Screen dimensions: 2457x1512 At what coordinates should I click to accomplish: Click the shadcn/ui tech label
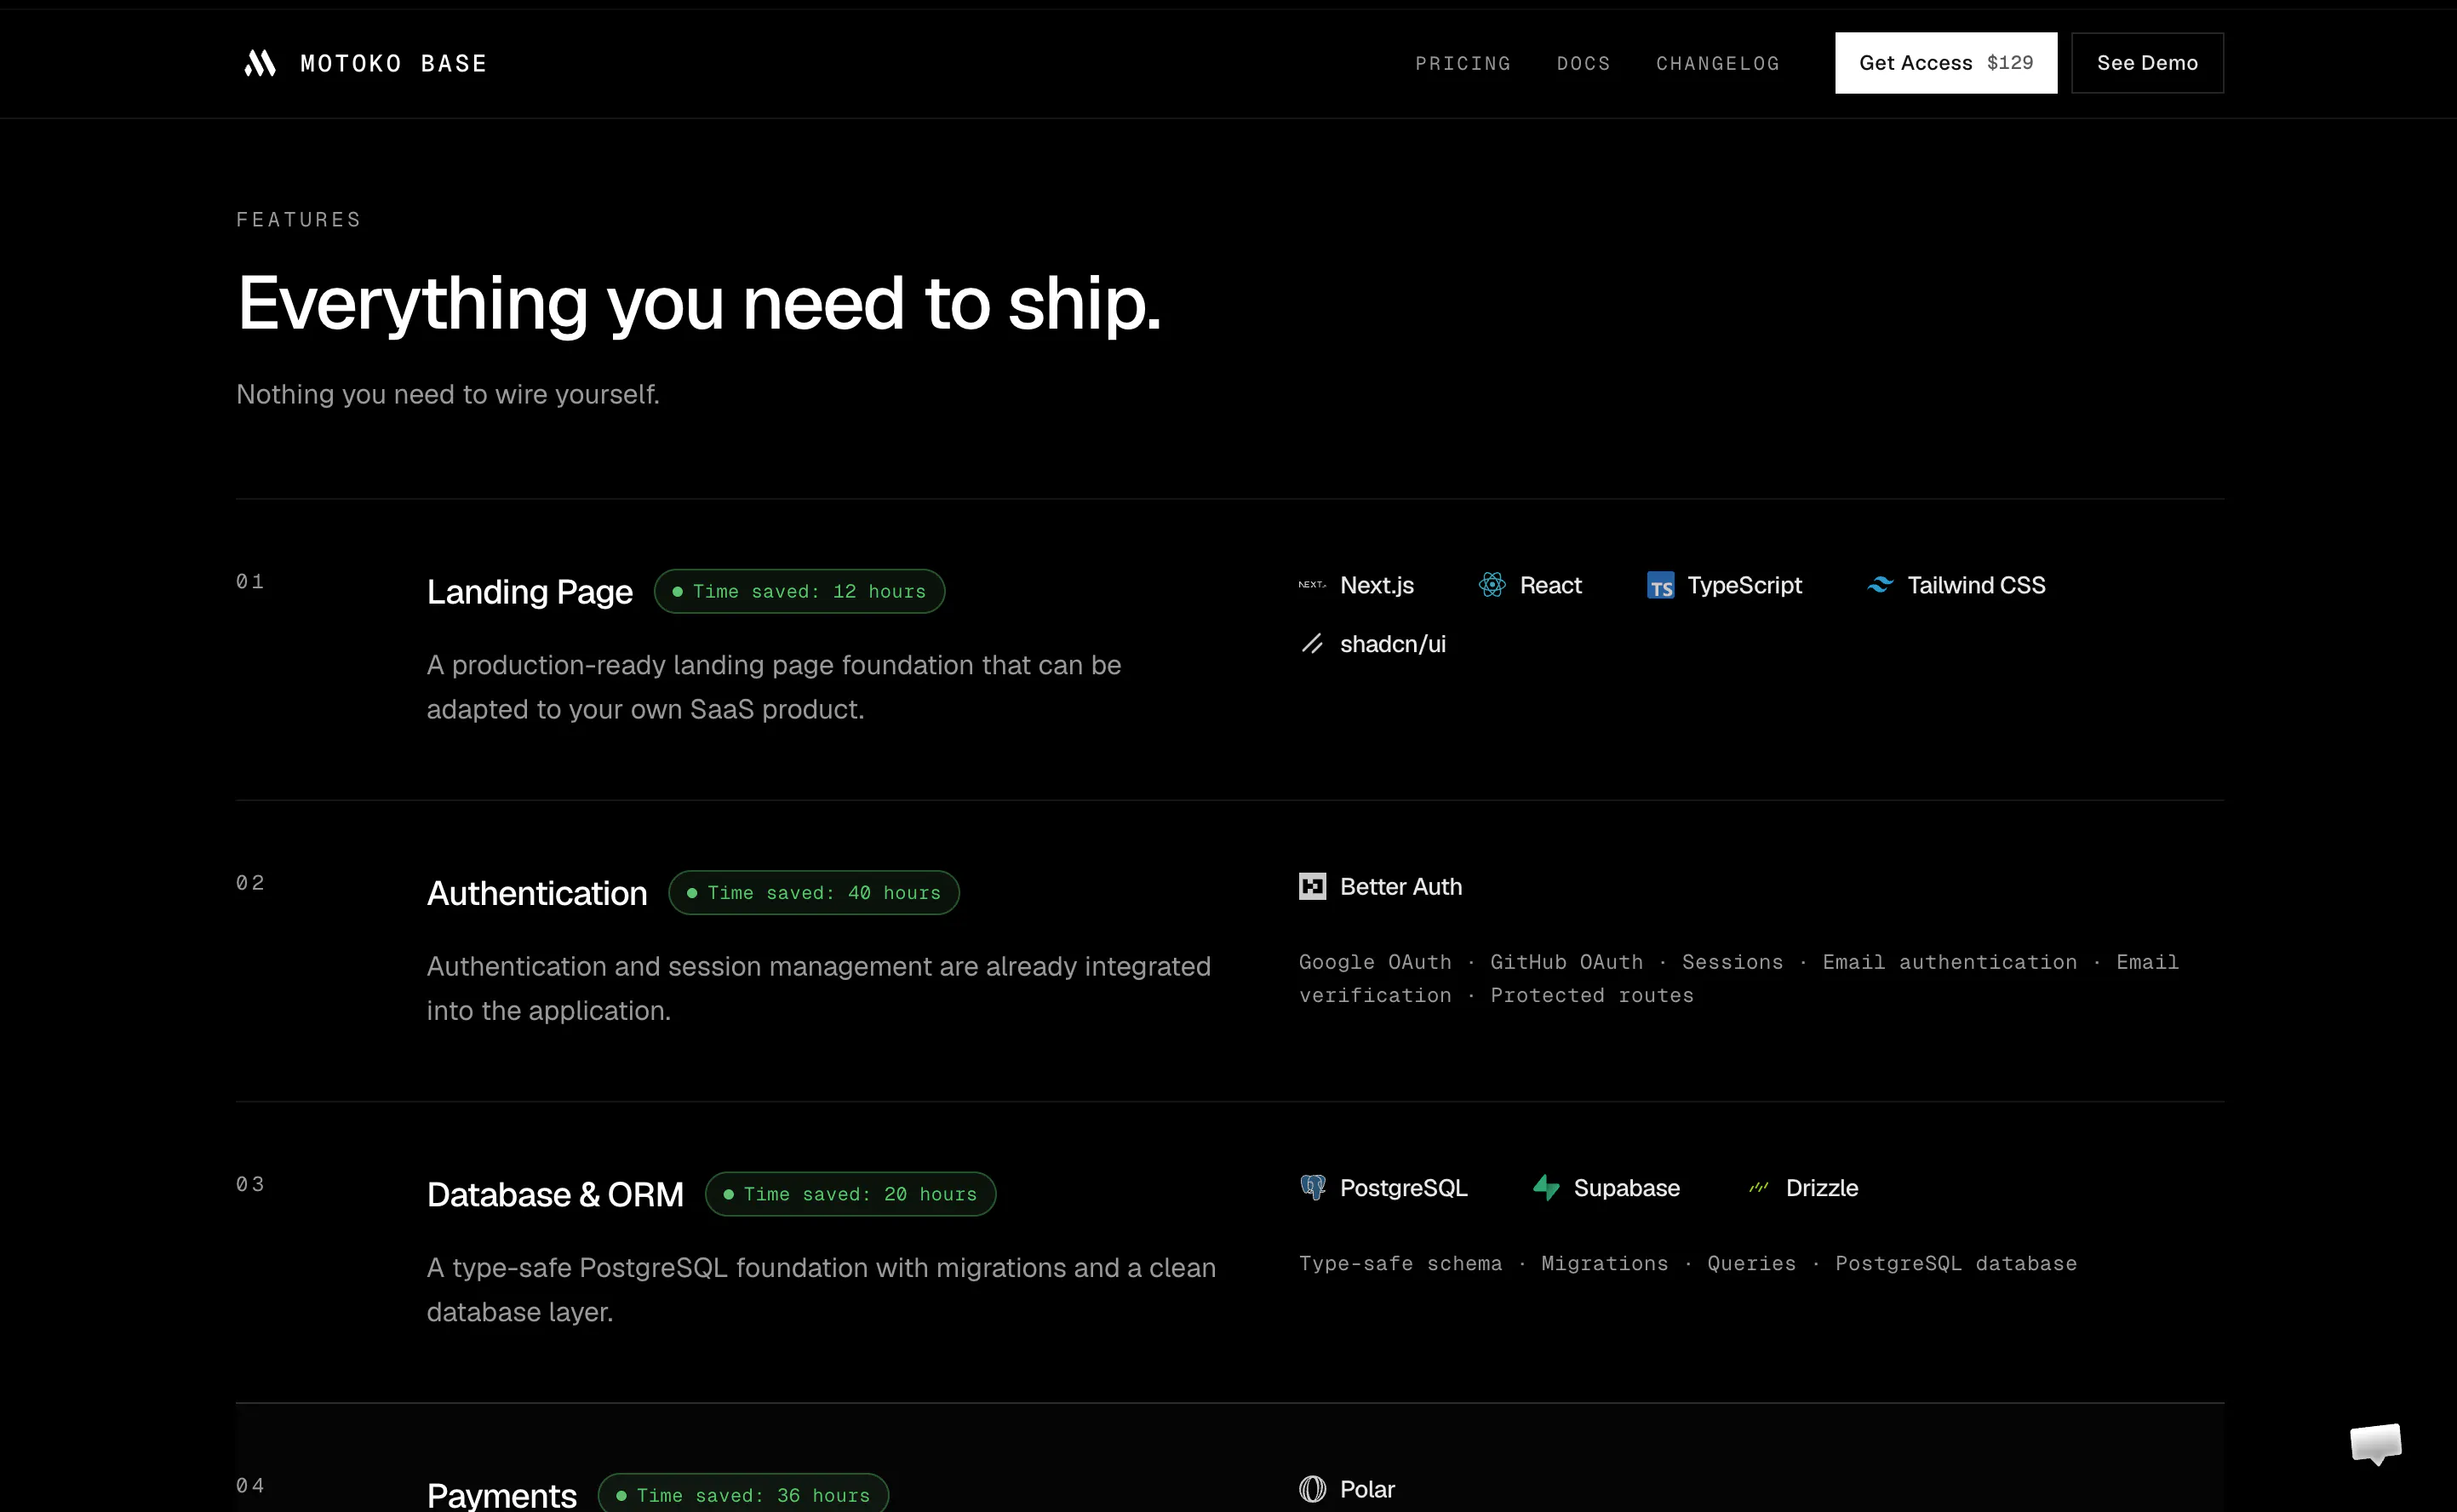tap(1392, 644)
